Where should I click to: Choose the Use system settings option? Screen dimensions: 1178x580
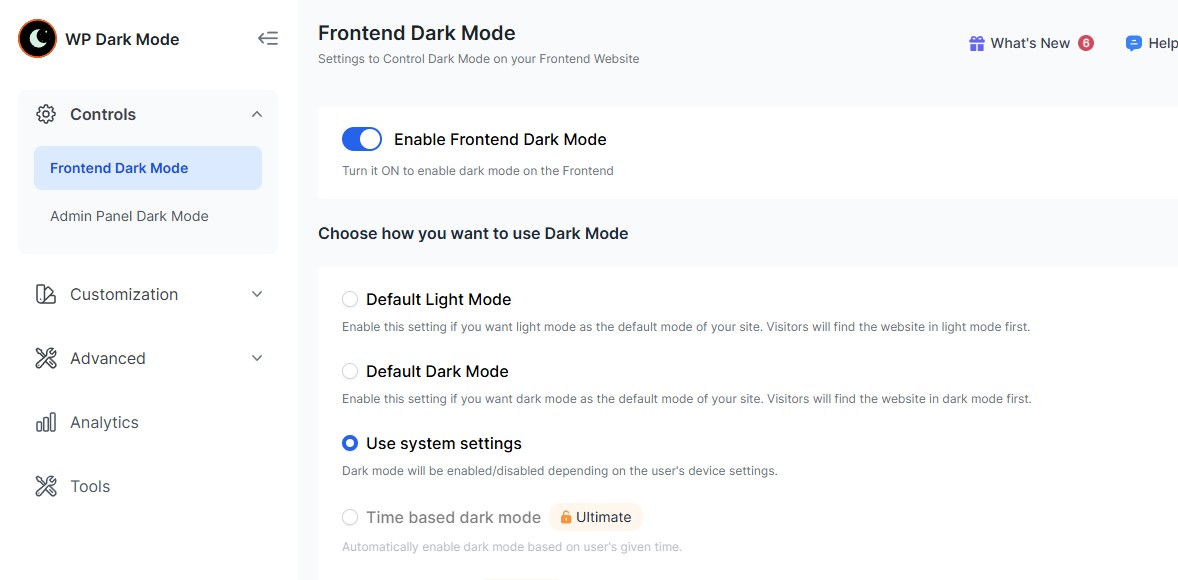pyautogui.click(x=350, y=443)
